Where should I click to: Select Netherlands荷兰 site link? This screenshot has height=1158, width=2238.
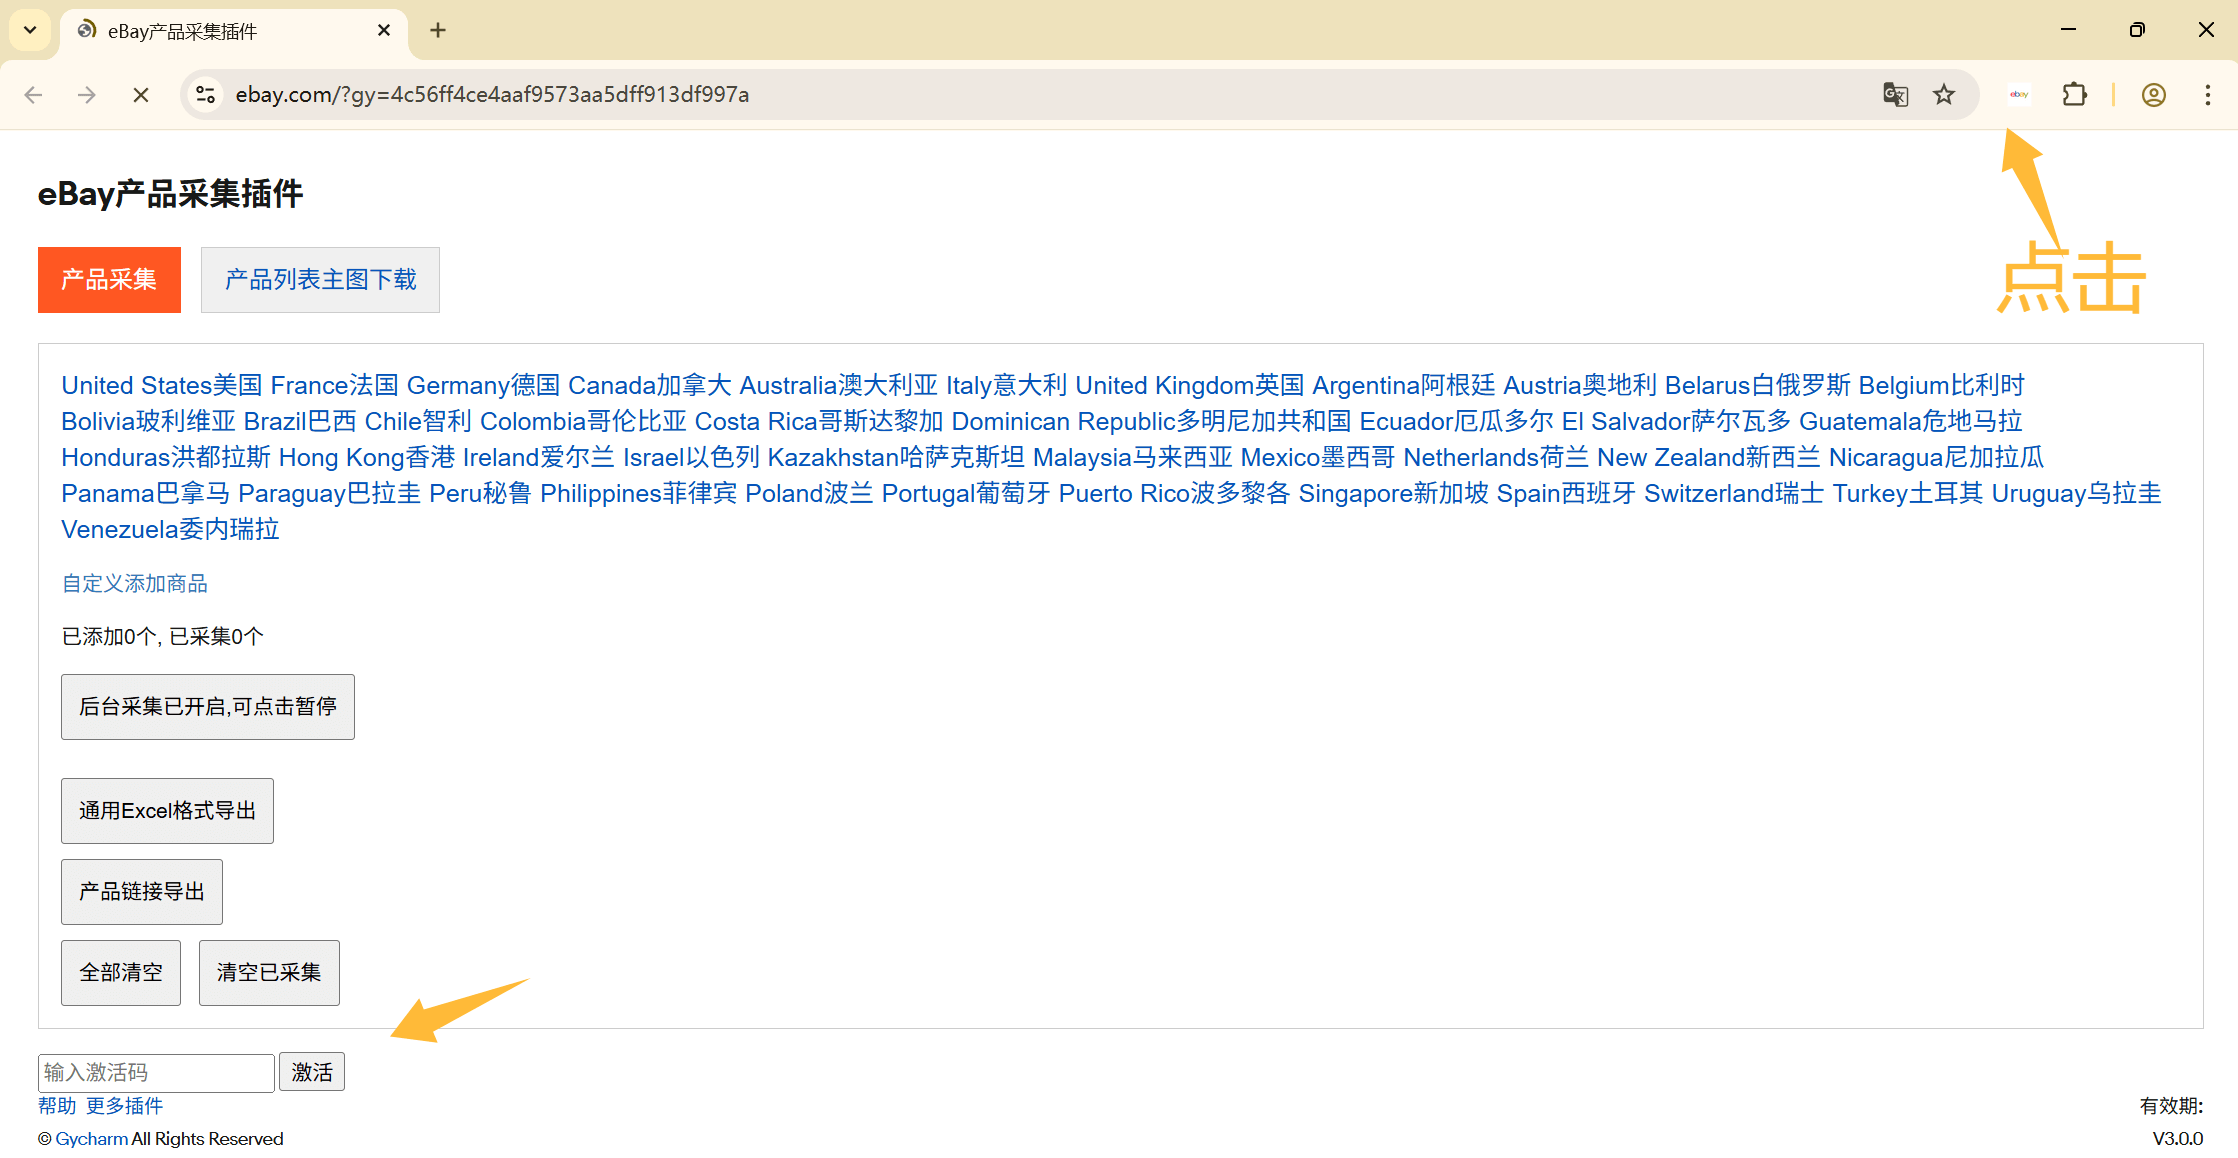[x=1496, y=458]
